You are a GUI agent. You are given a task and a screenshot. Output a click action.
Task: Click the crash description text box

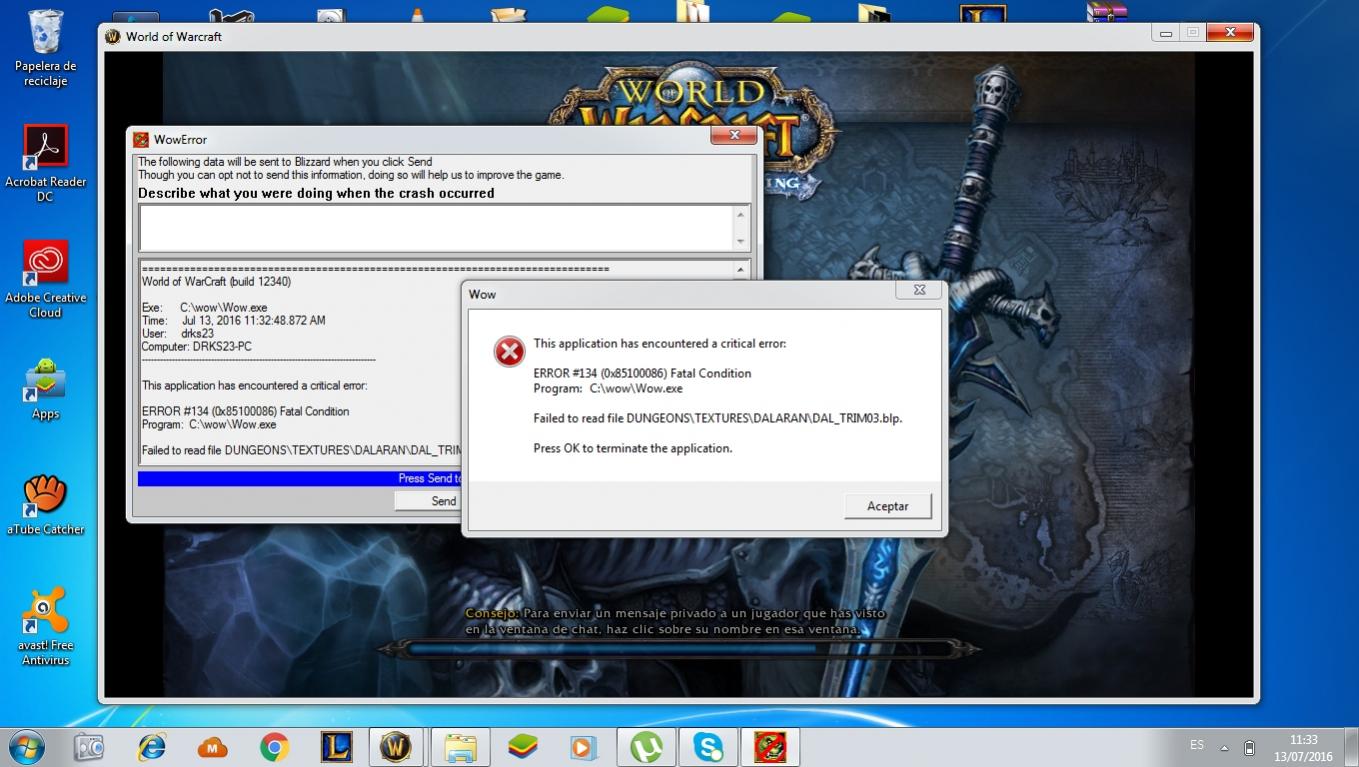(x=437, y=228)
